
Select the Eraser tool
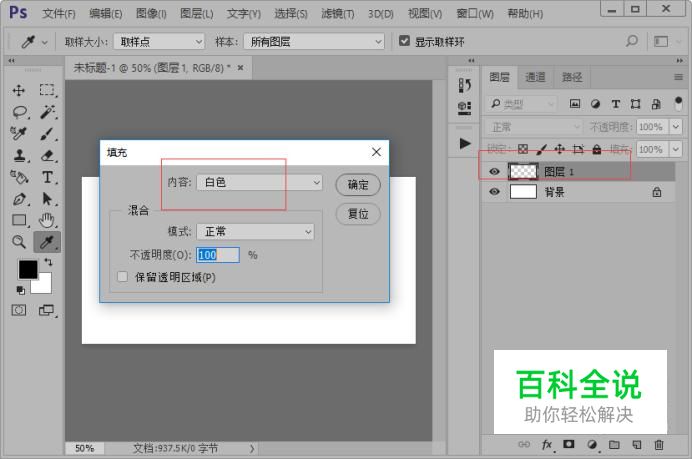tap(47, 155)
